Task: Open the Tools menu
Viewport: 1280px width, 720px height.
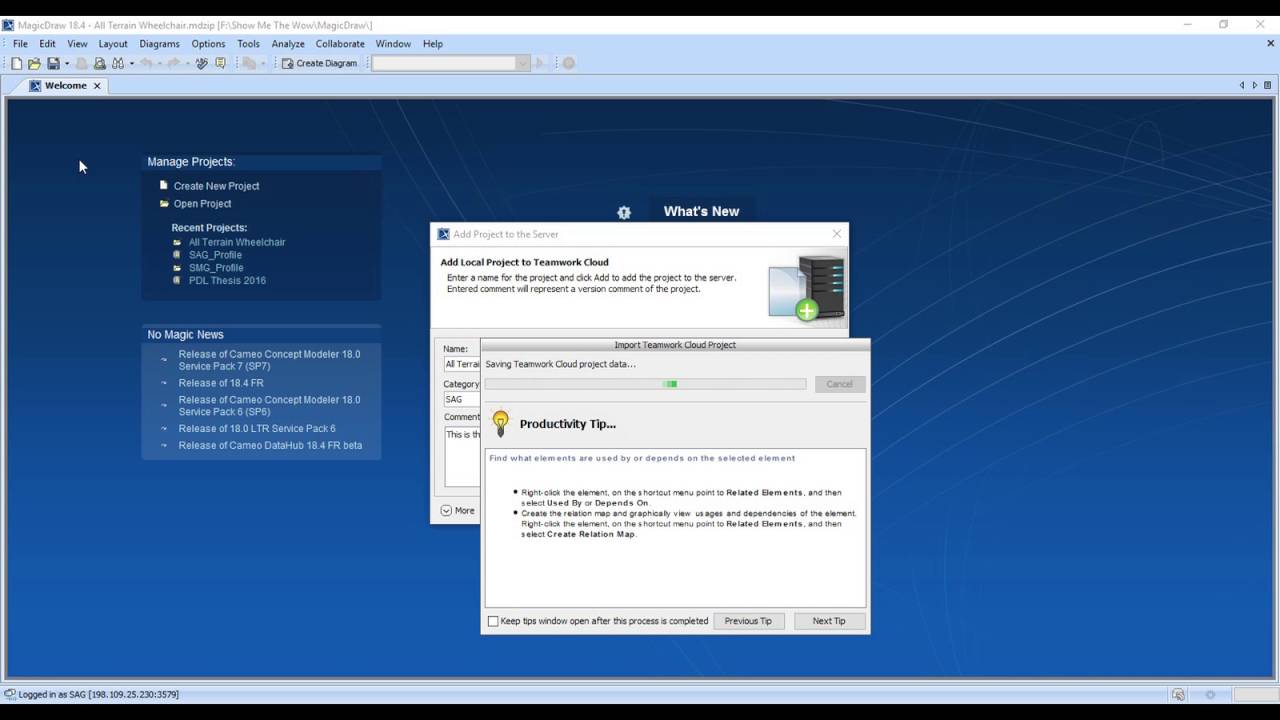Action: pyautogui.click(x=248, y=44)
